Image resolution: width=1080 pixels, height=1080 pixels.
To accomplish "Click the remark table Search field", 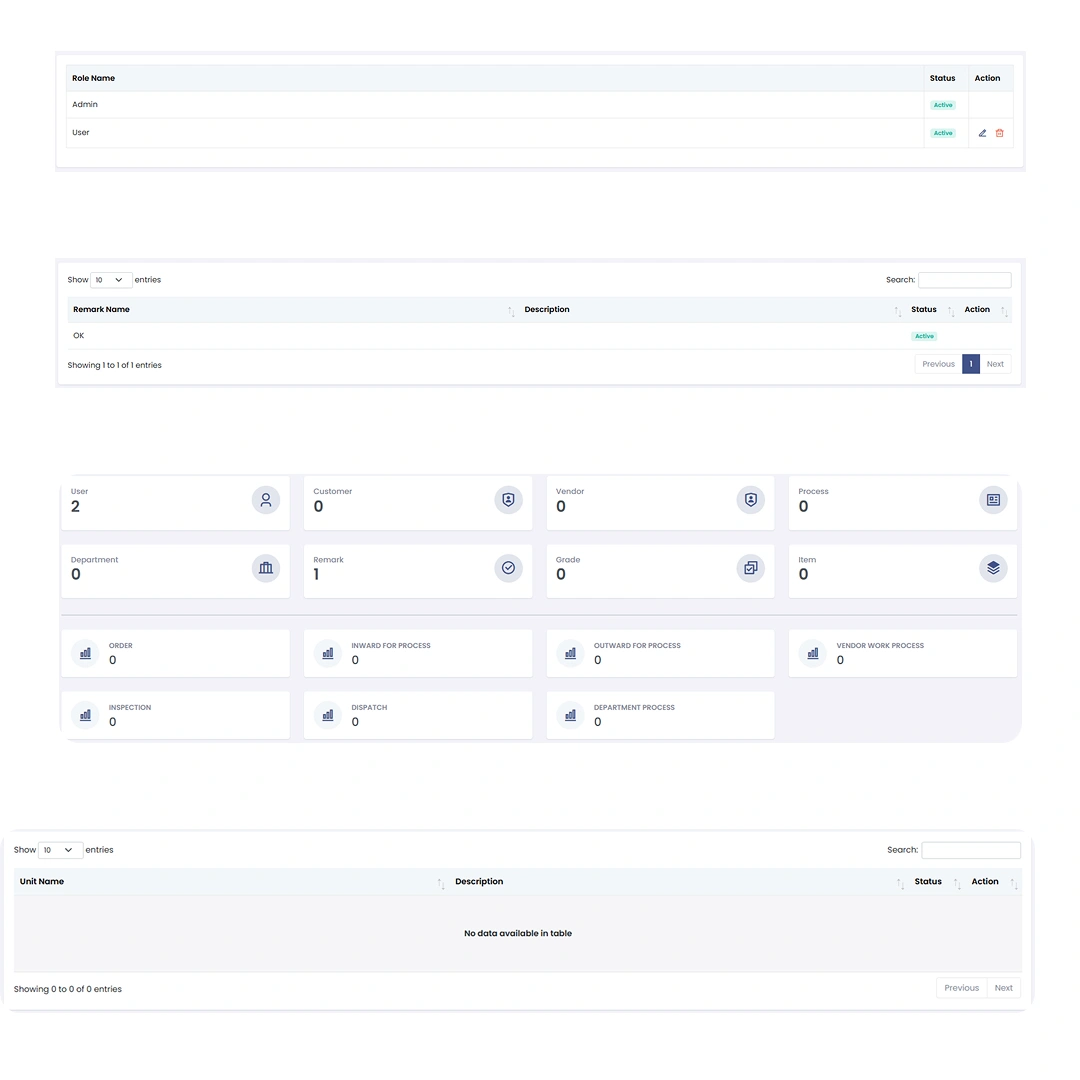I will pos(964,280).
